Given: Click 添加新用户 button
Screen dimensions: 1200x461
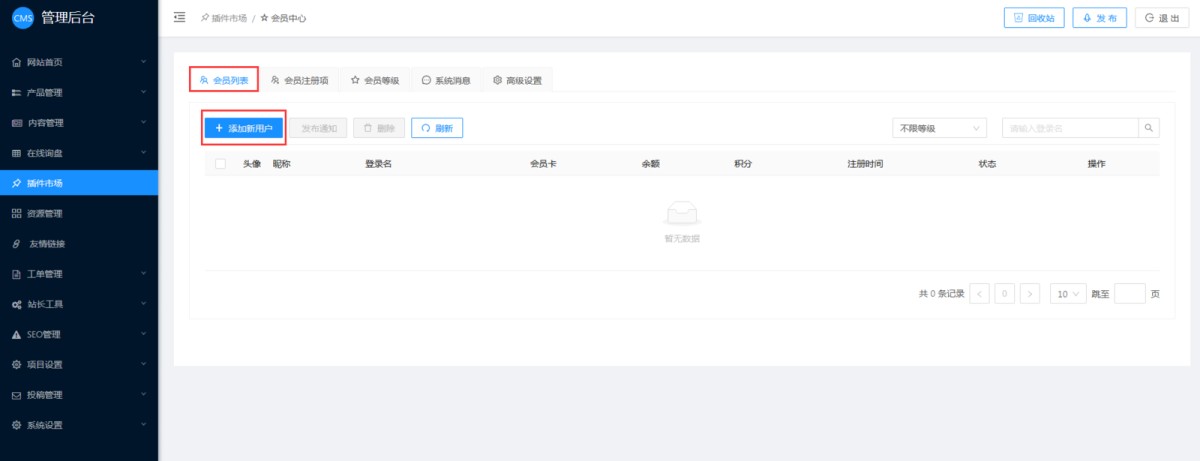Looking at the screenshot, I should click(244, 128).
